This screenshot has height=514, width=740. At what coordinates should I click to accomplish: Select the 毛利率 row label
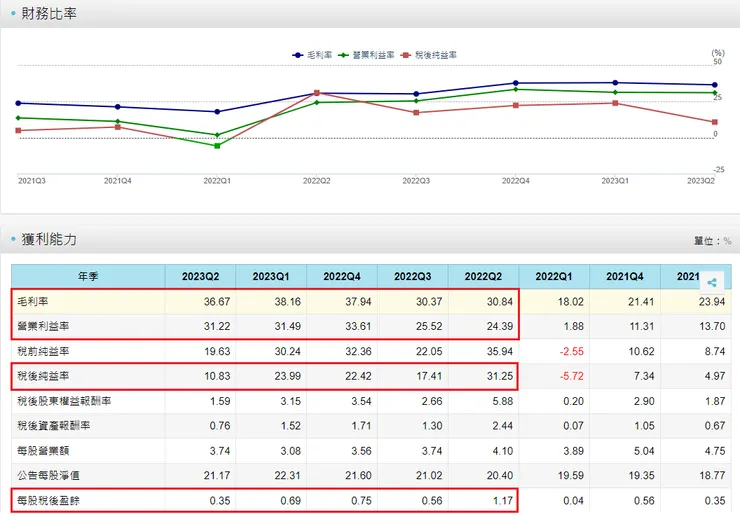pyautogui.click(x=35, y=301)
